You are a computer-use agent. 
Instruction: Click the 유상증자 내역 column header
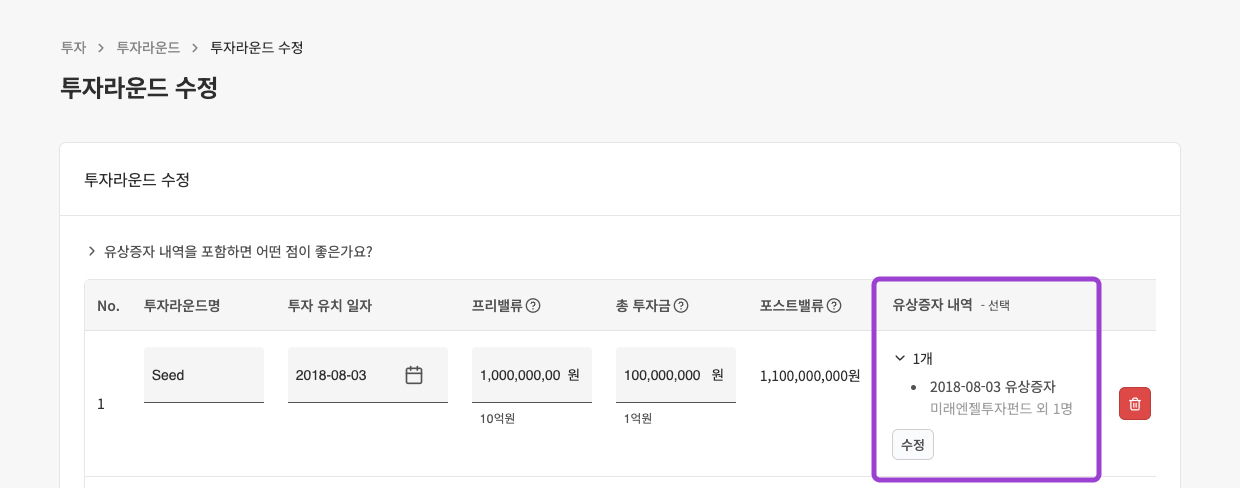(x=932, y=306)
